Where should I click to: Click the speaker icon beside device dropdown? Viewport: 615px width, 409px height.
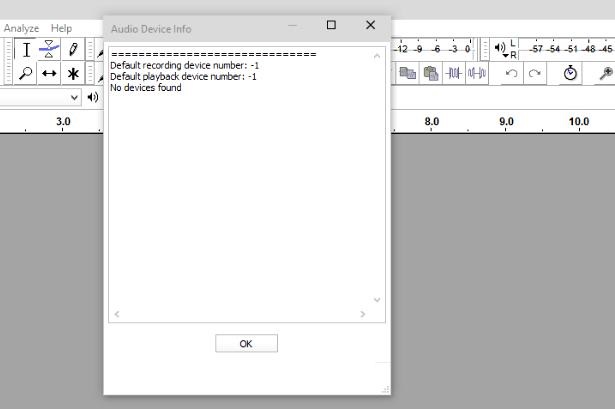(93, 97)
